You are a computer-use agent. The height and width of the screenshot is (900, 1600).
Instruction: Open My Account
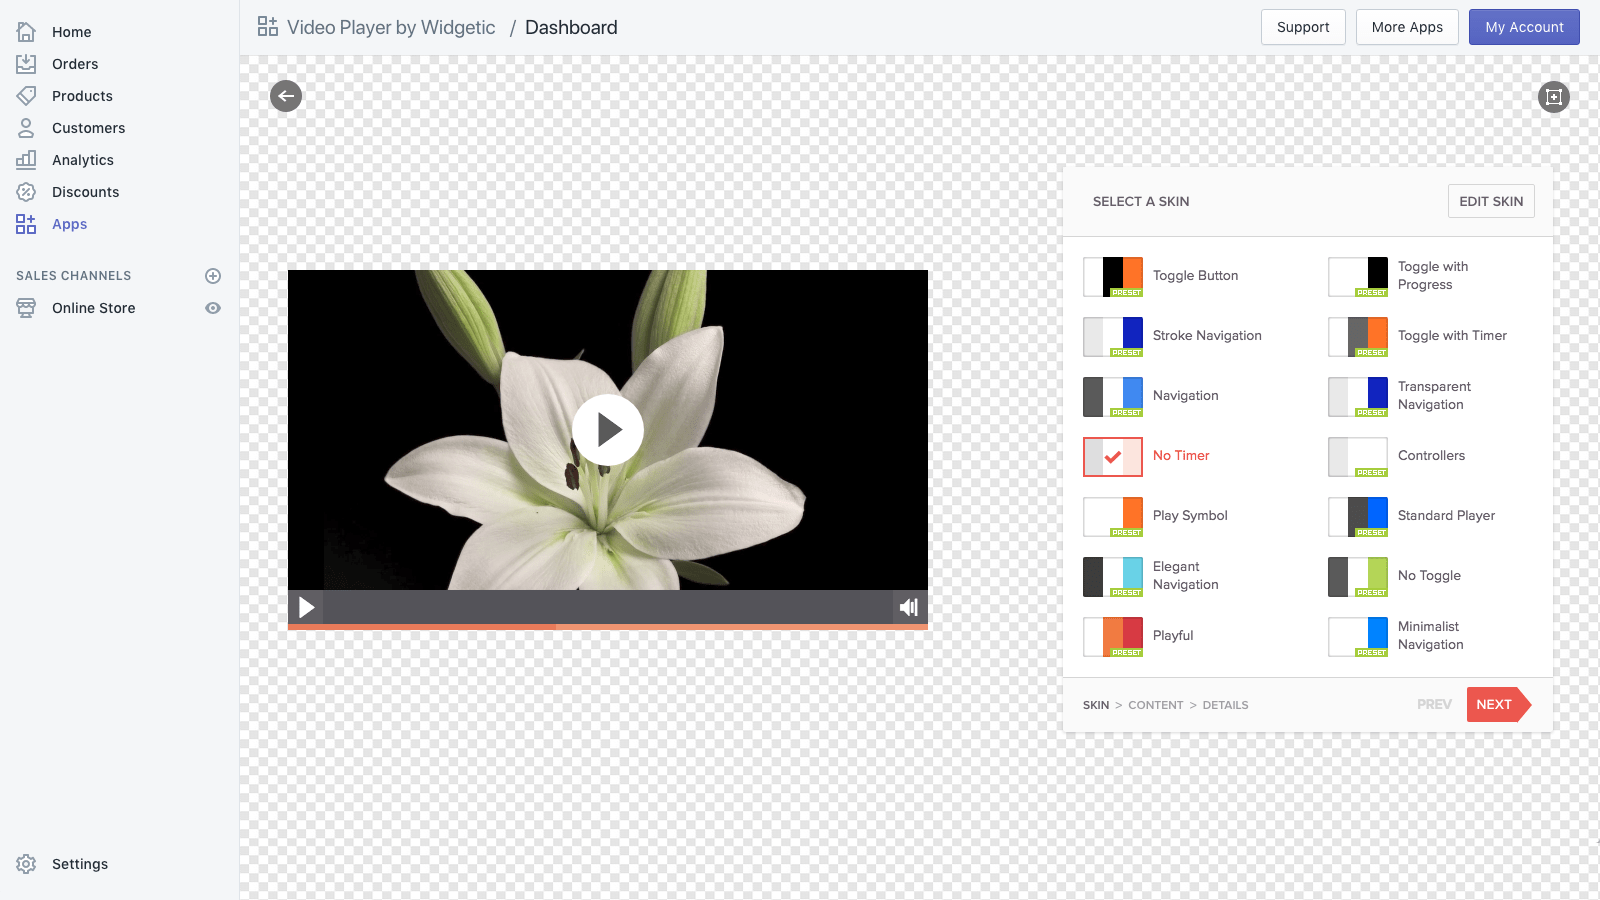click(1523, 27)
